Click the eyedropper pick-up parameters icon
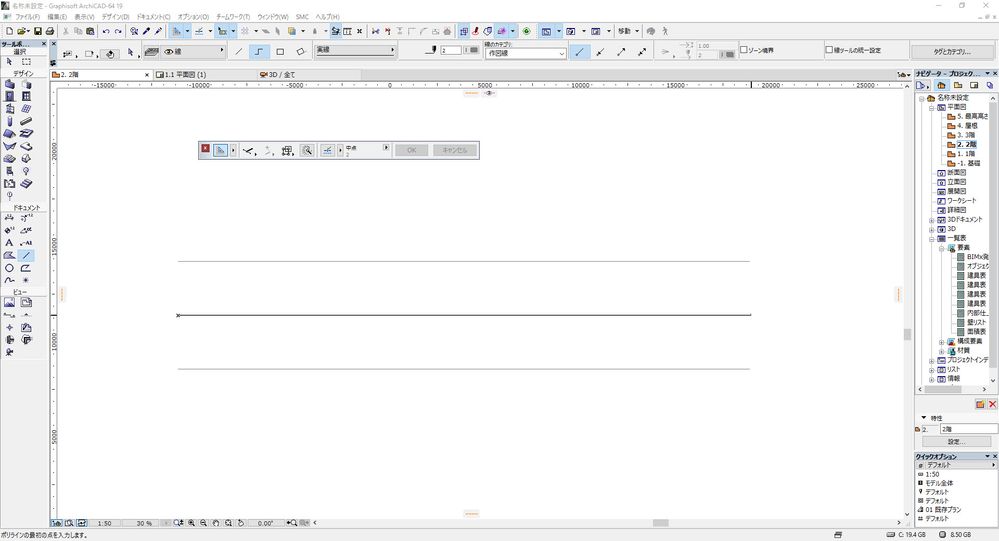The width and height of the screenshot is (999, 541). click(147, 31)
